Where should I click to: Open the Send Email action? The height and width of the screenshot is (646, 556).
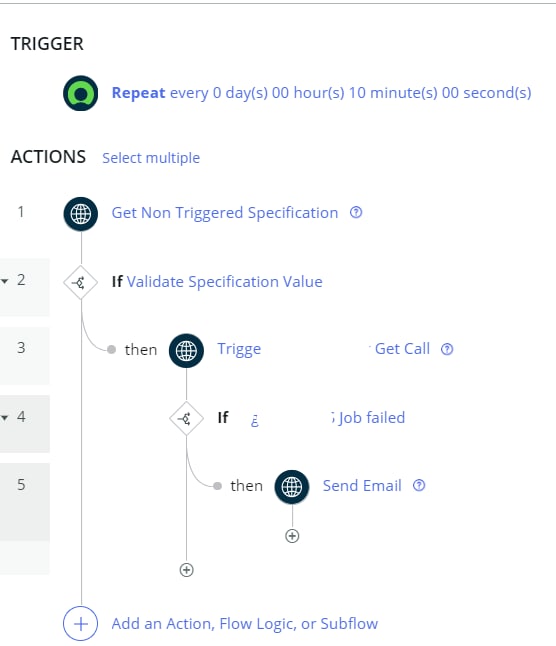click(362, 486)
